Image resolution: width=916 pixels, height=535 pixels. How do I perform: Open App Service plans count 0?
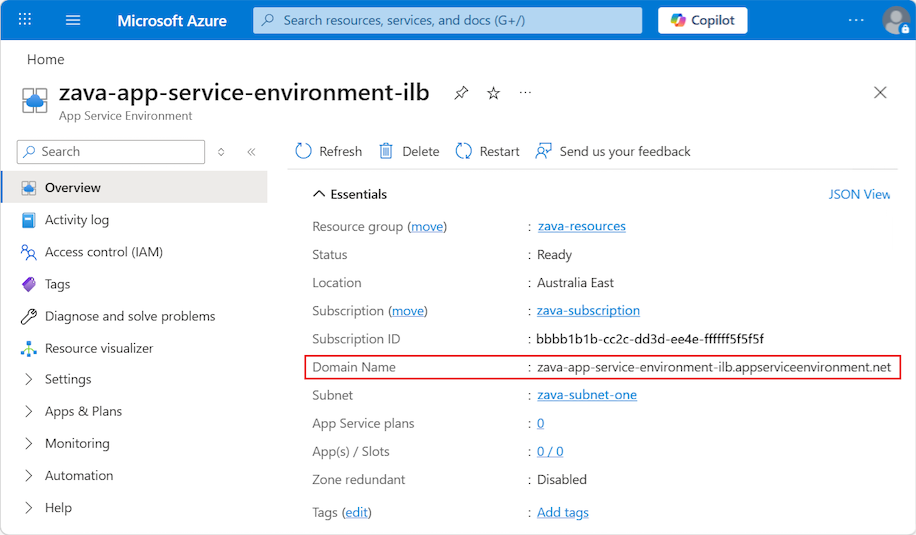coord(540,423)
